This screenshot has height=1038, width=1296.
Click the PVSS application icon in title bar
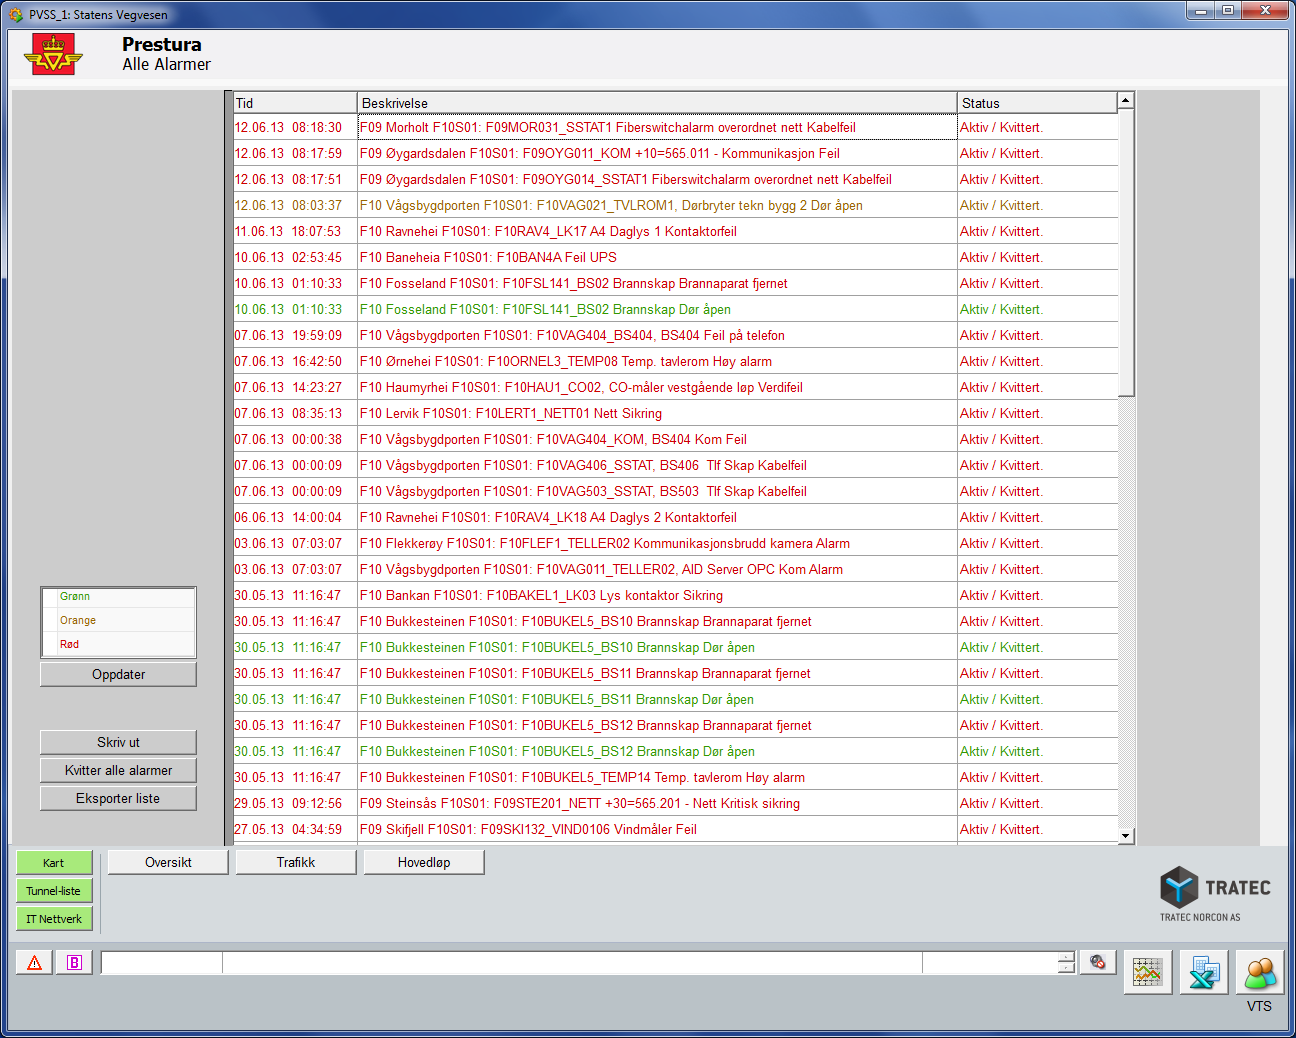(16, 14)
